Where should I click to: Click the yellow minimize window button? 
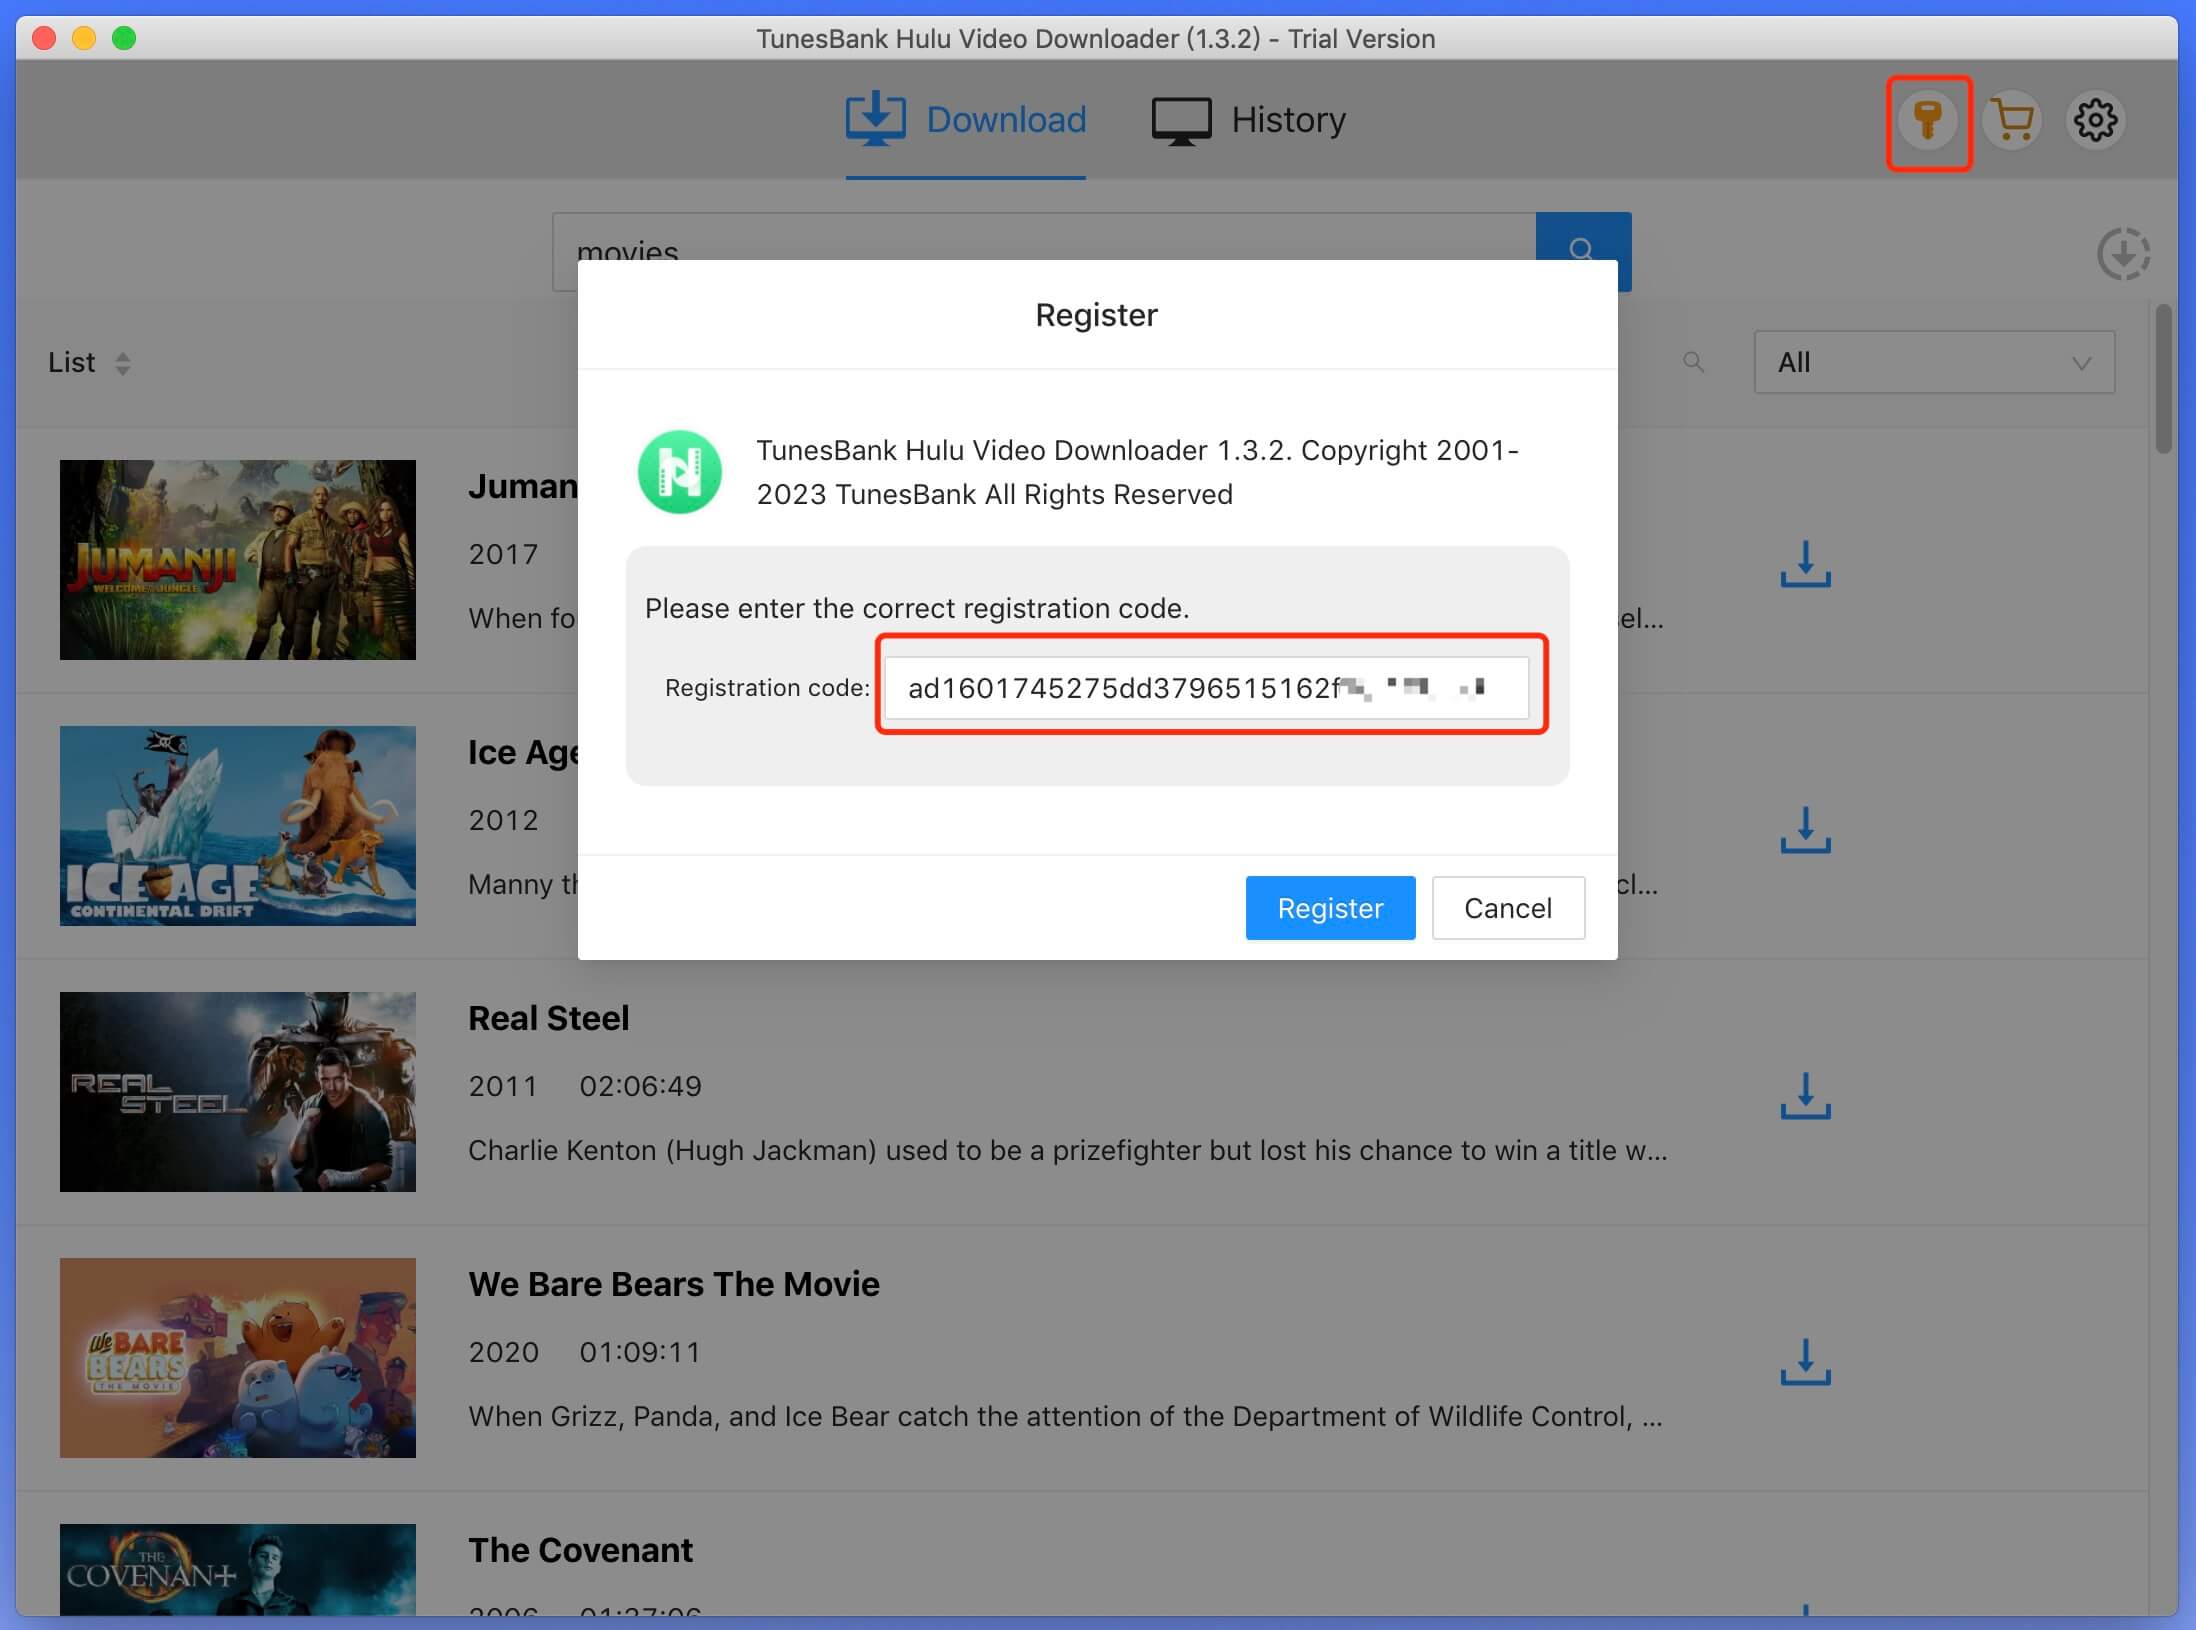pyautogui.click(x=84, y=38)
